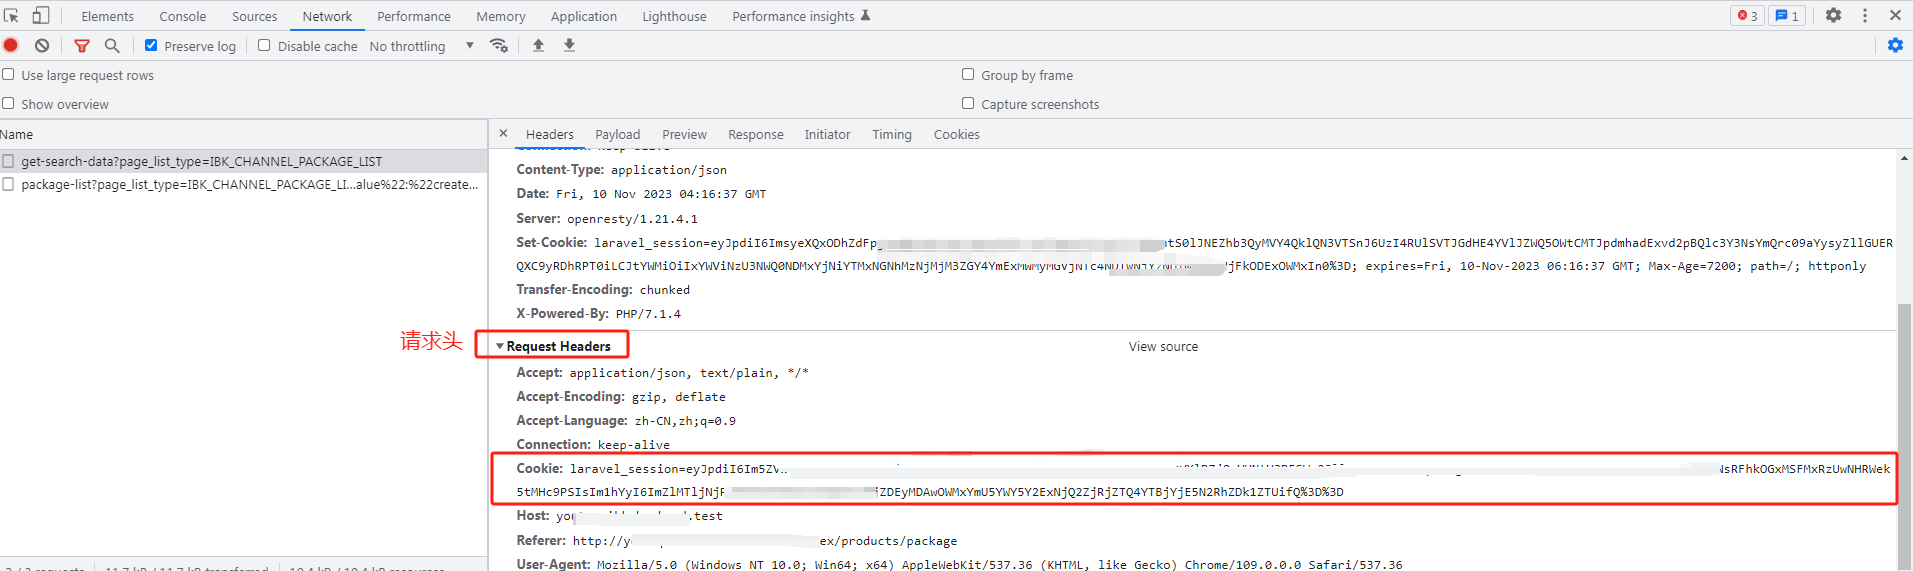This screenshot has height=571, width=1913.
Task: Open the blue issues count badge
Action: pyautogui.click(x=1786, y=15)
